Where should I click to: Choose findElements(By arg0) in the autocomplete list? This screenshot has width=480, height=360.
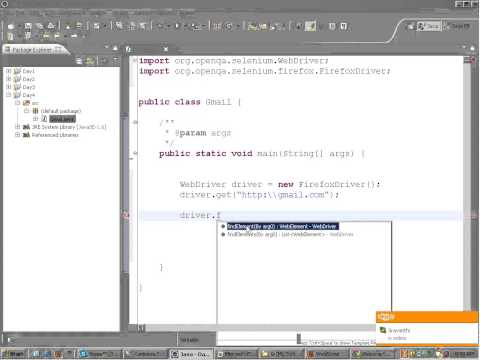point(290,235)
